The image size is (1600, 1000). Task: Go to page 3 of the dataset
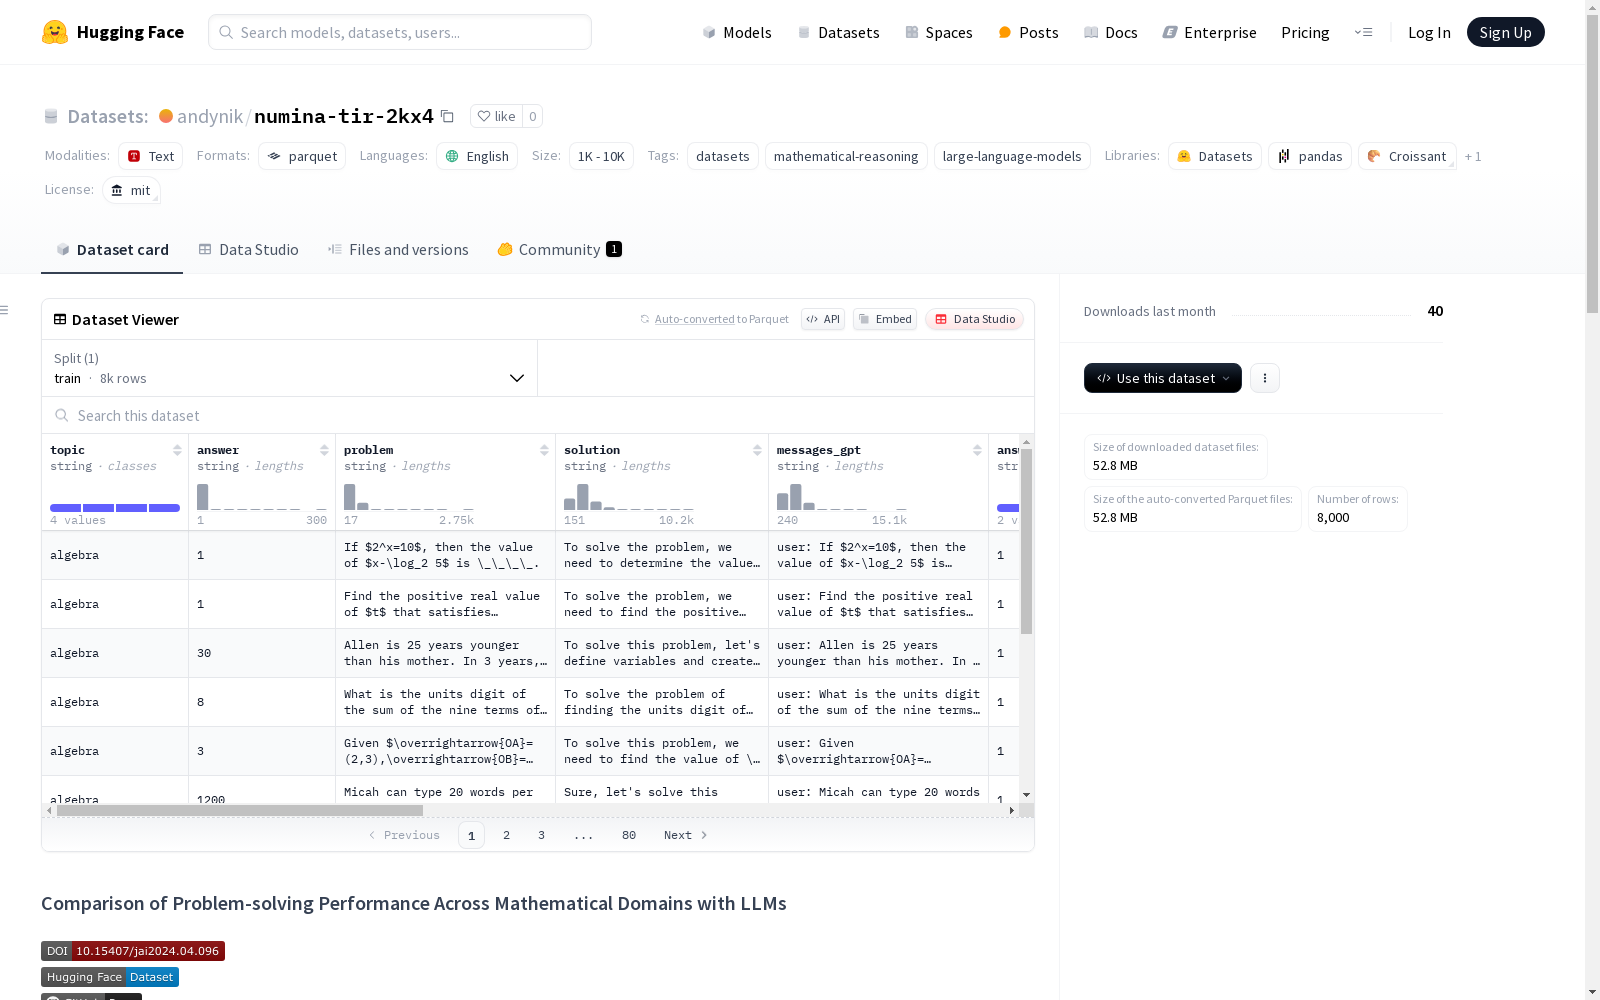tap(541, 835)
